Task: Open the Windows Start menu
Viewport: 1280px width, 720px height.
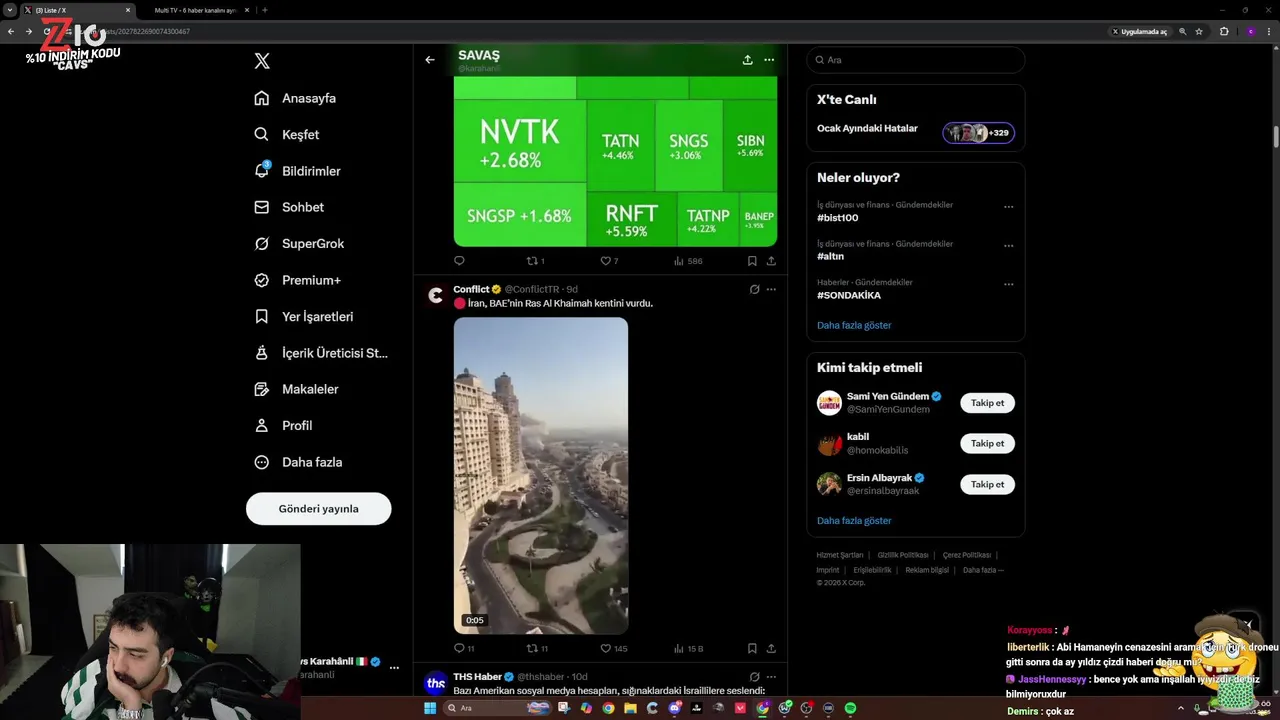Action: (x=430, y=708)
